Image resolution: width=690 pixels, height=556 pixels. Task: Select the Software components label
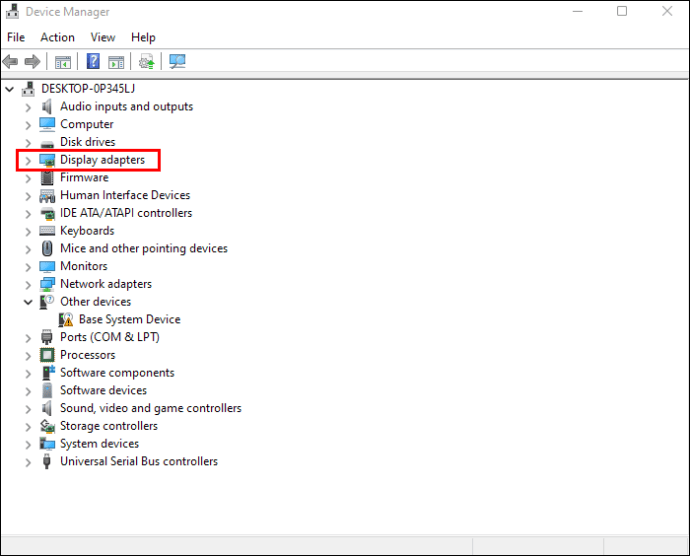(117, 372)
